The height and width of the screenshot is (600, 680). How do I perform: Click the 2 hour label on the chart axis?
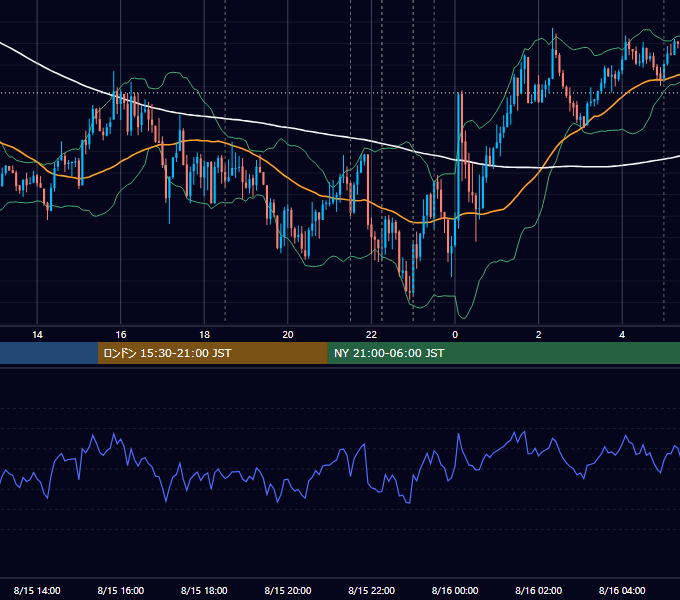pos(538,335)
